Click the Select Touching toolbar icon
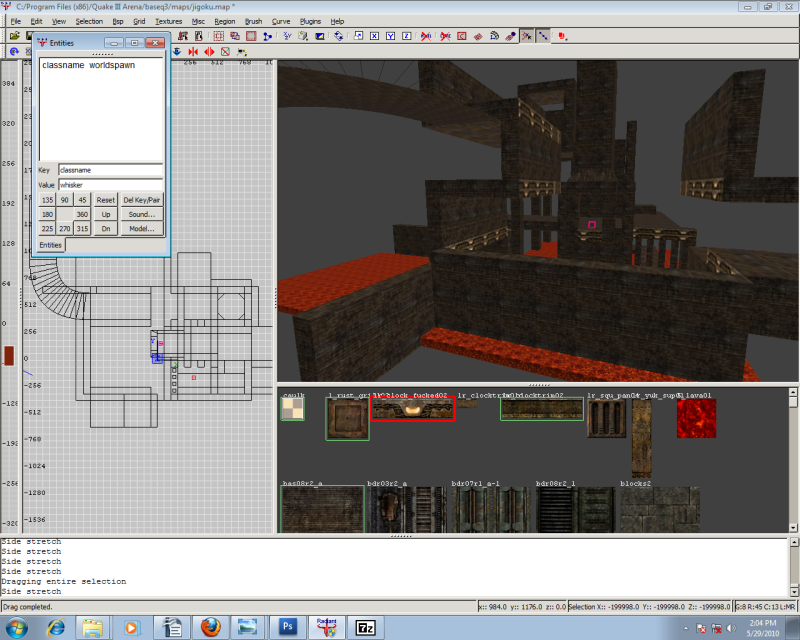Image resolution: width=800 pixels, height=640 pixels. [x=235, y=36]
